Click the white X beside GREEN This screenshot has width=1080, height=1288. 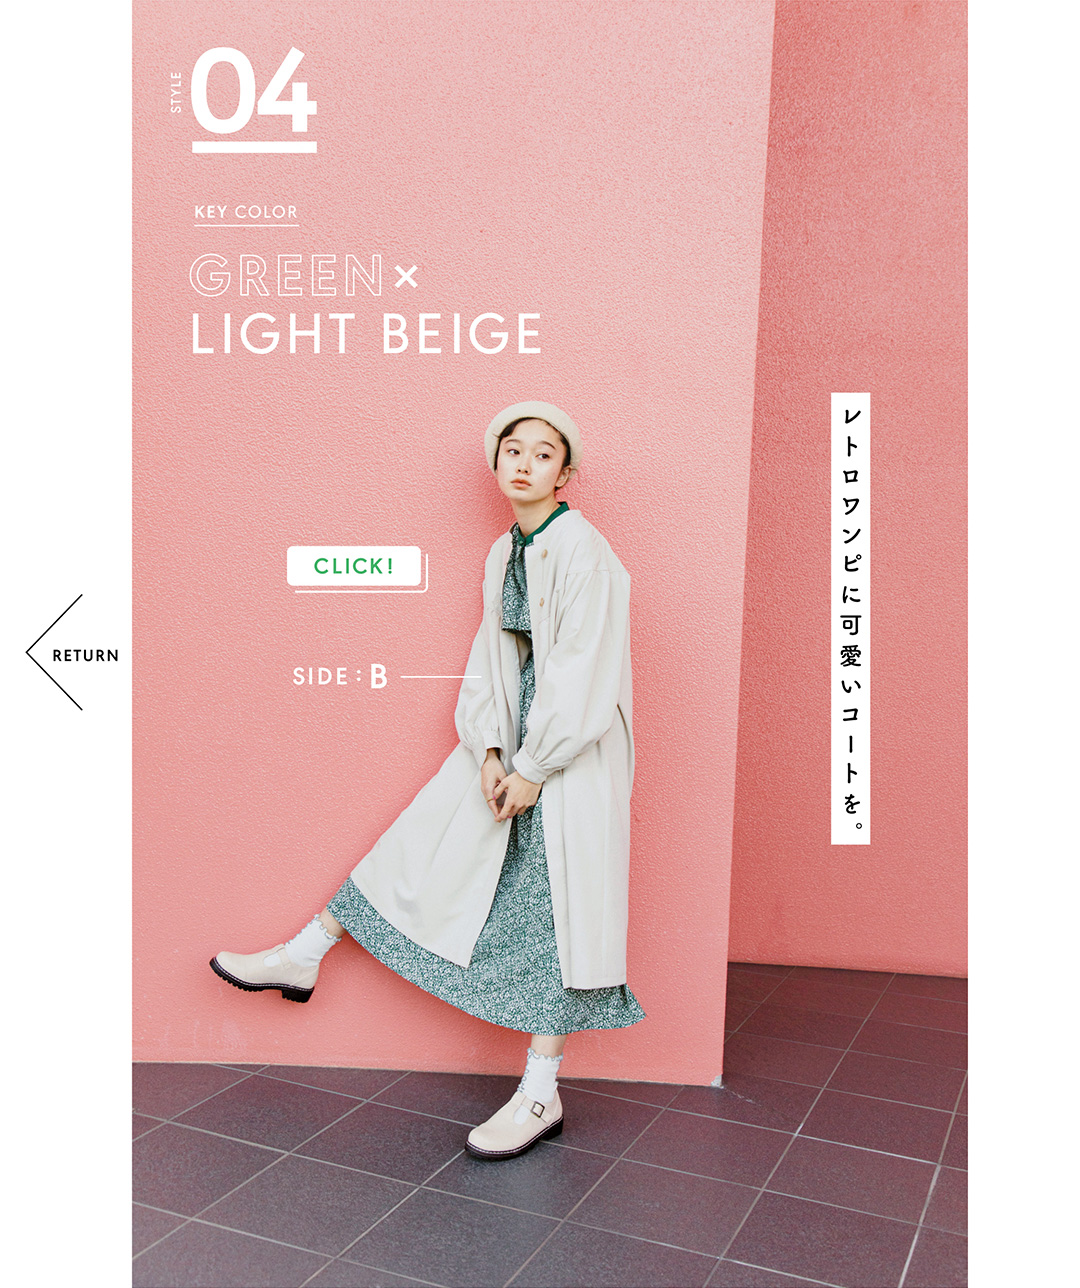coord(406,277)
